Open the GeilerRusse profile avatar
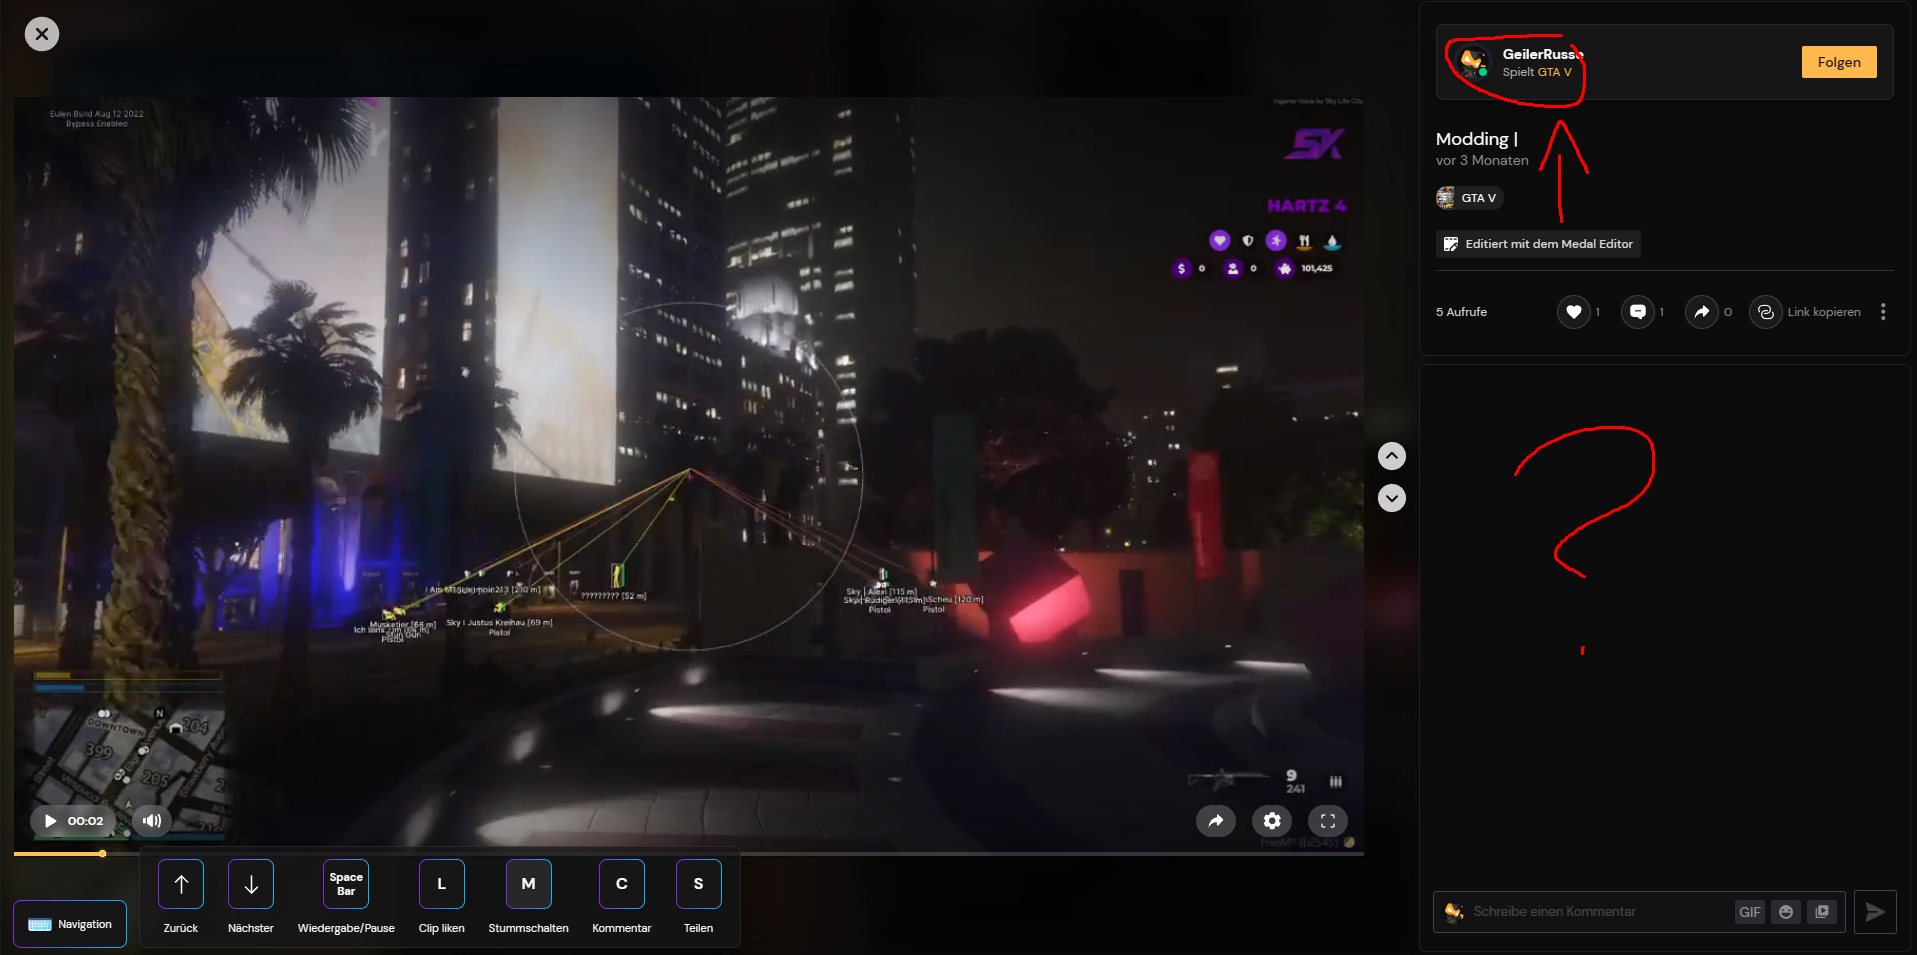Screen dimensions: 1917x955 tap(1472, 62)
